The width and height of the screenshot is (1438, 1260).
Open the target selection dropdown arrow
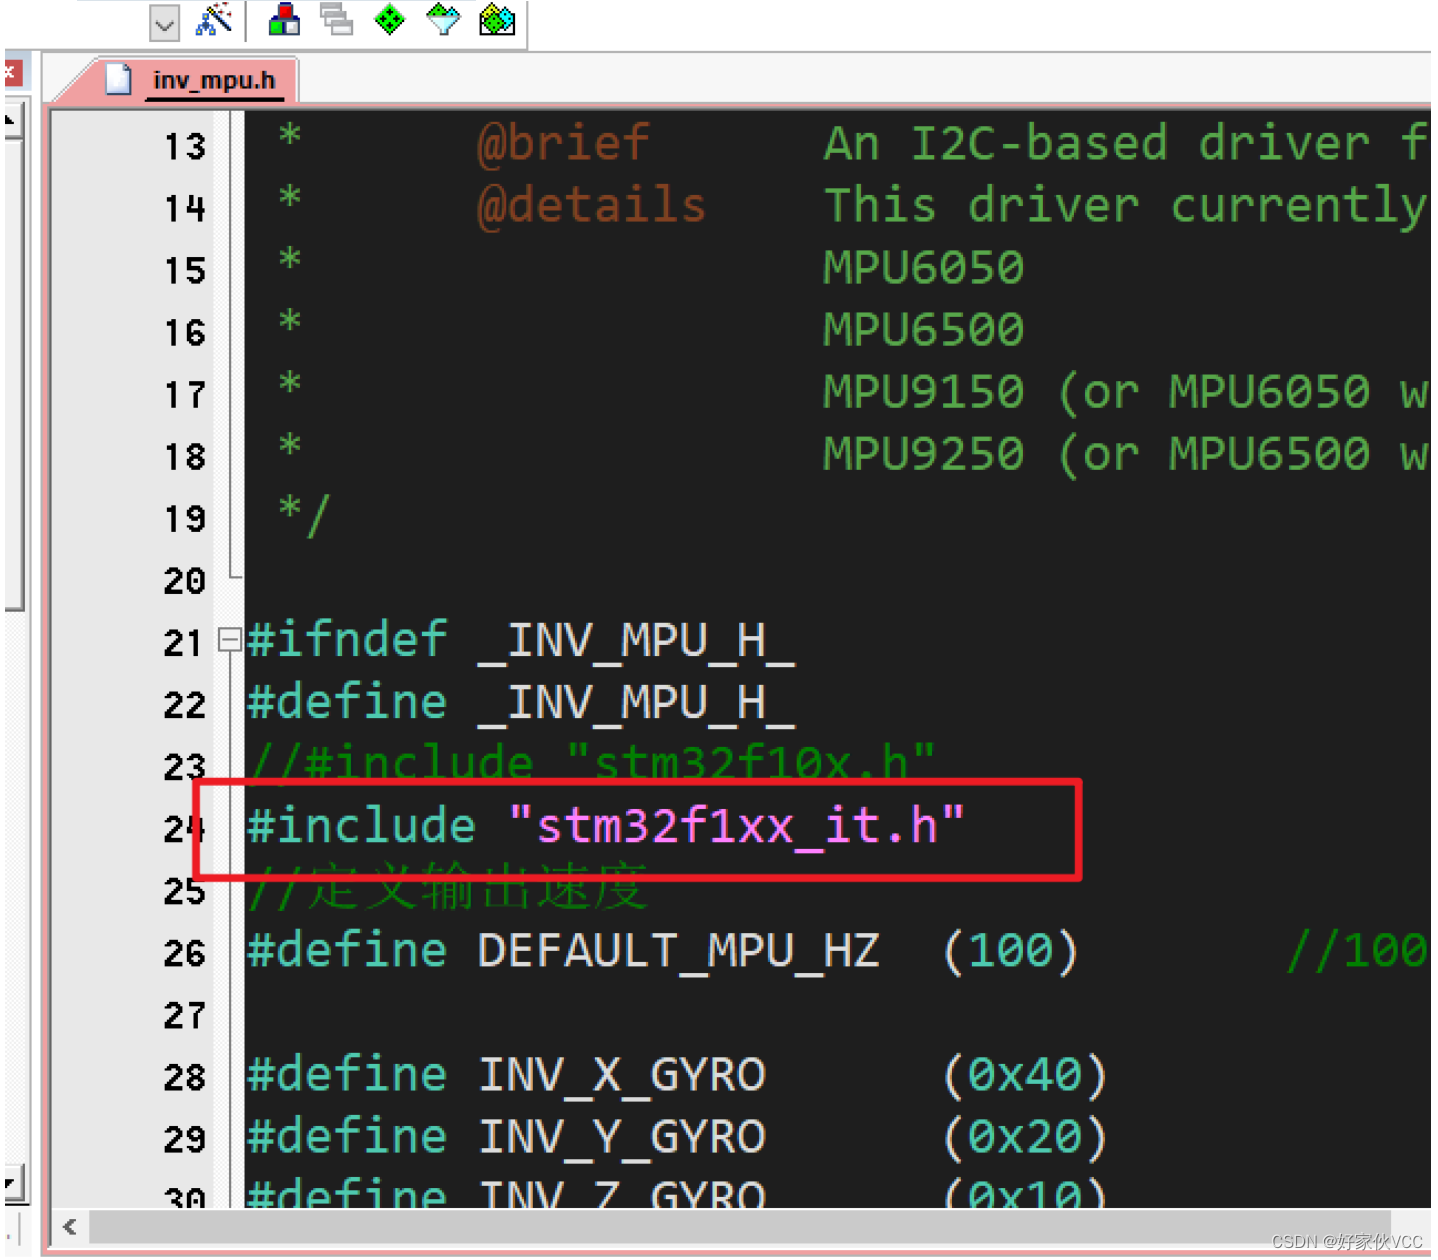pyautogui.click(x=164, y=23)
